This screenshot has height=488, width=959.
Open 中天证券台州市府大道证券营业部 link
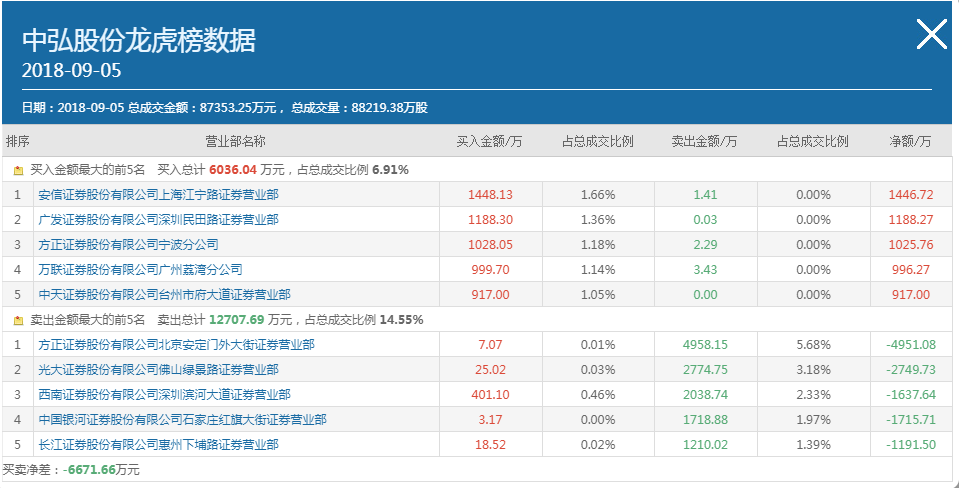(165, 295)
